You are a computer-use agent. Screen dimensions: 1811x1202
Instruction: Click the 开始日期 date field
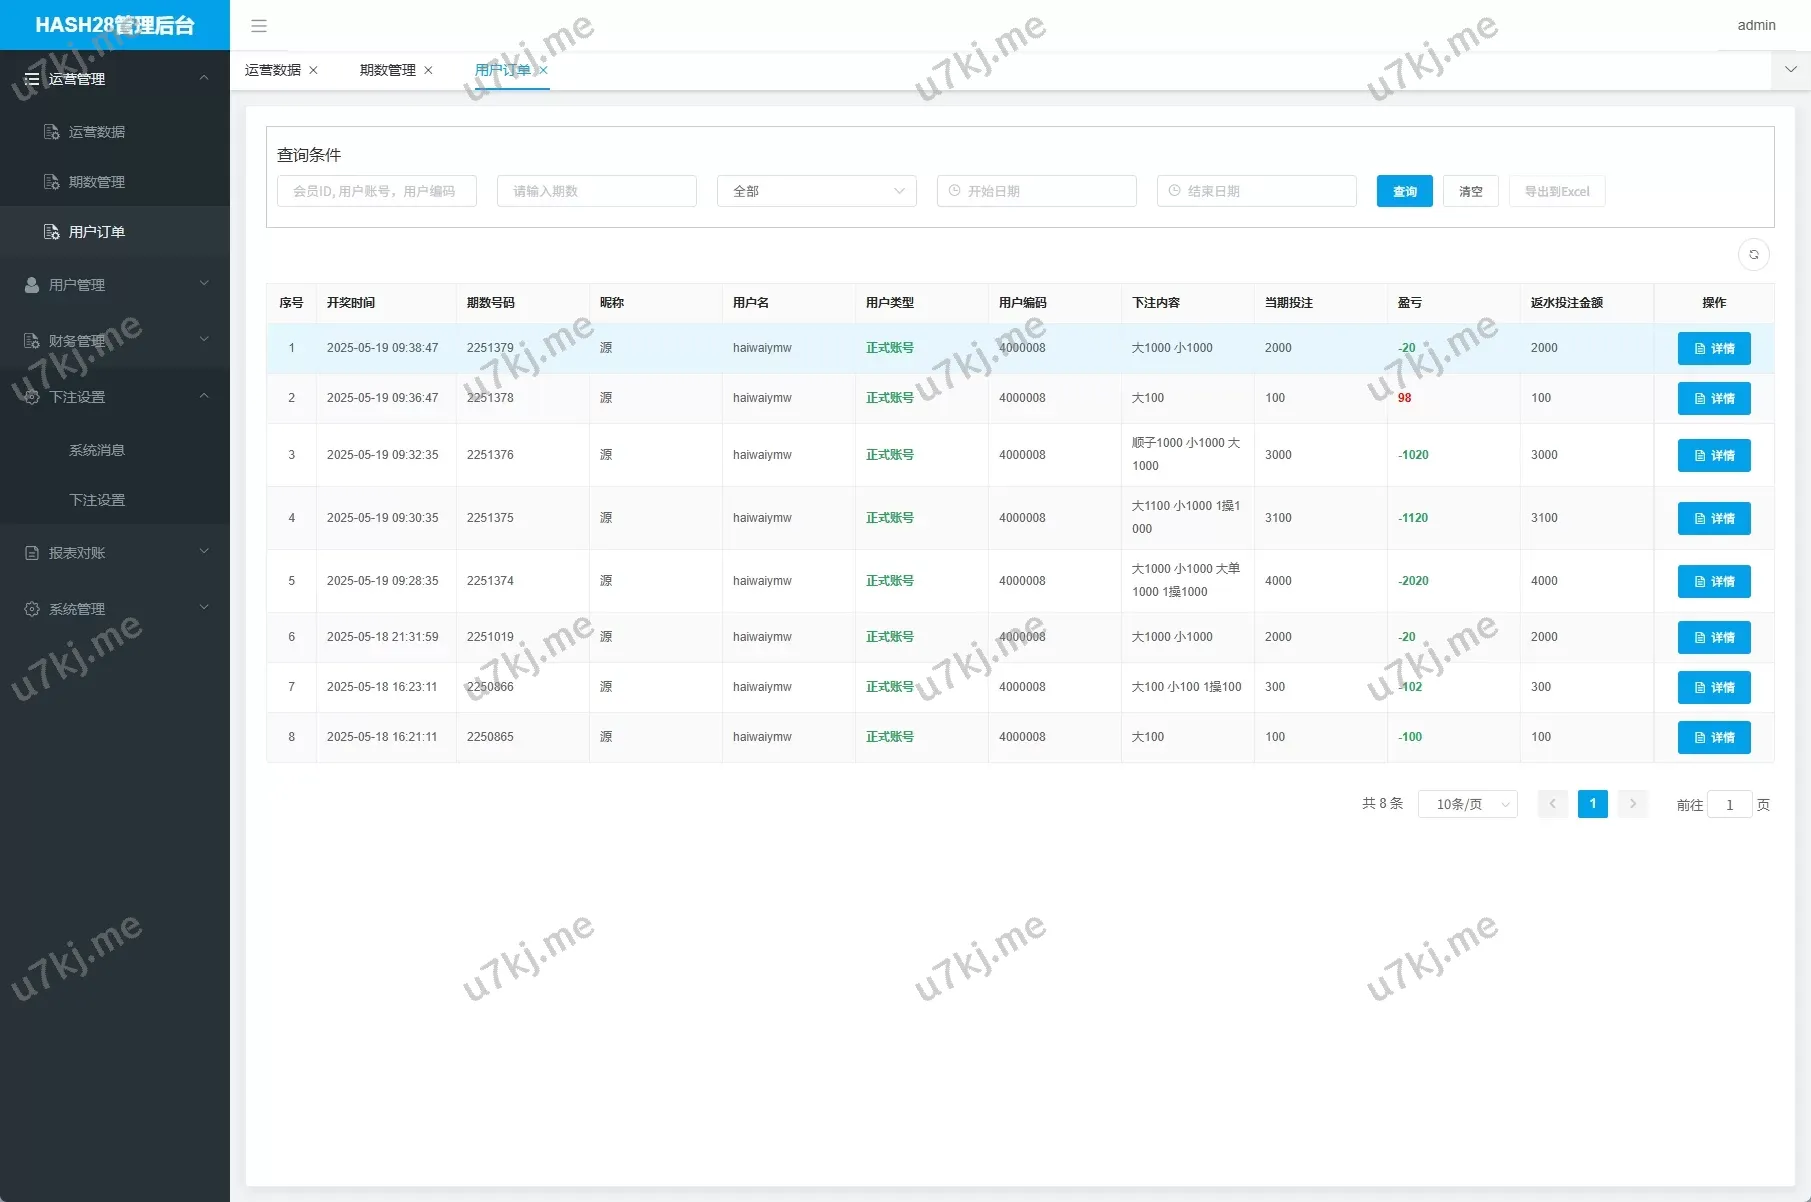[x=1036, y=191]
